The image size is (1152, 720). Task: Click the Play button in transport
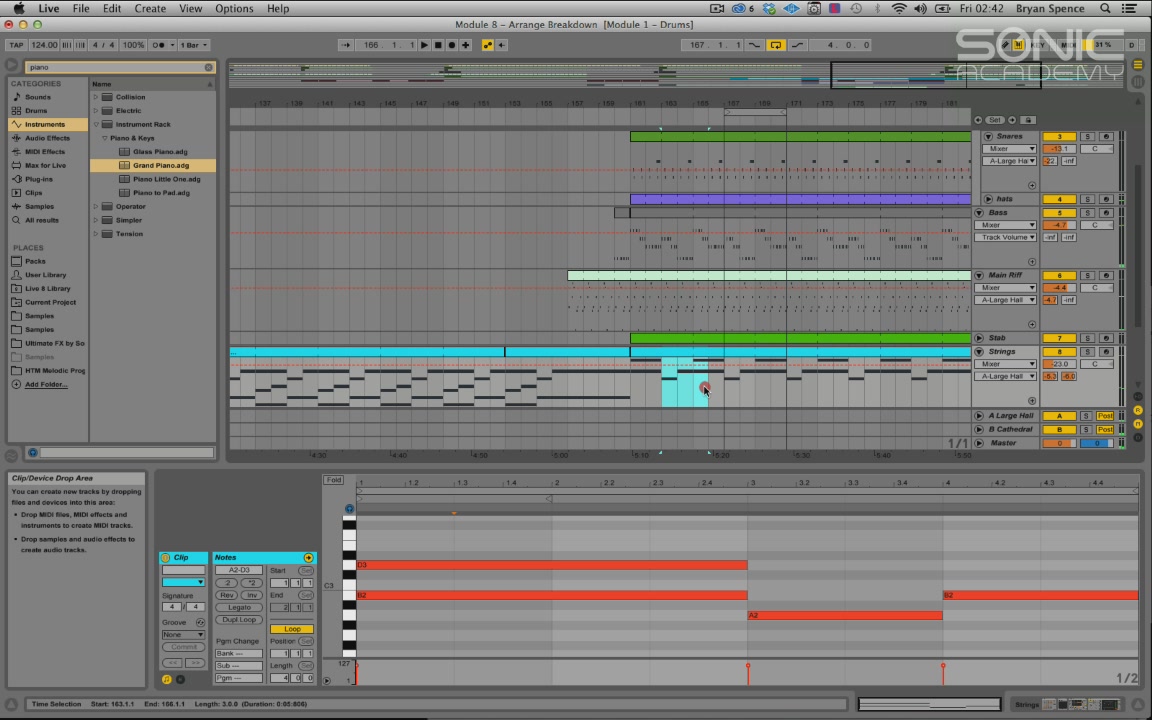424,45
